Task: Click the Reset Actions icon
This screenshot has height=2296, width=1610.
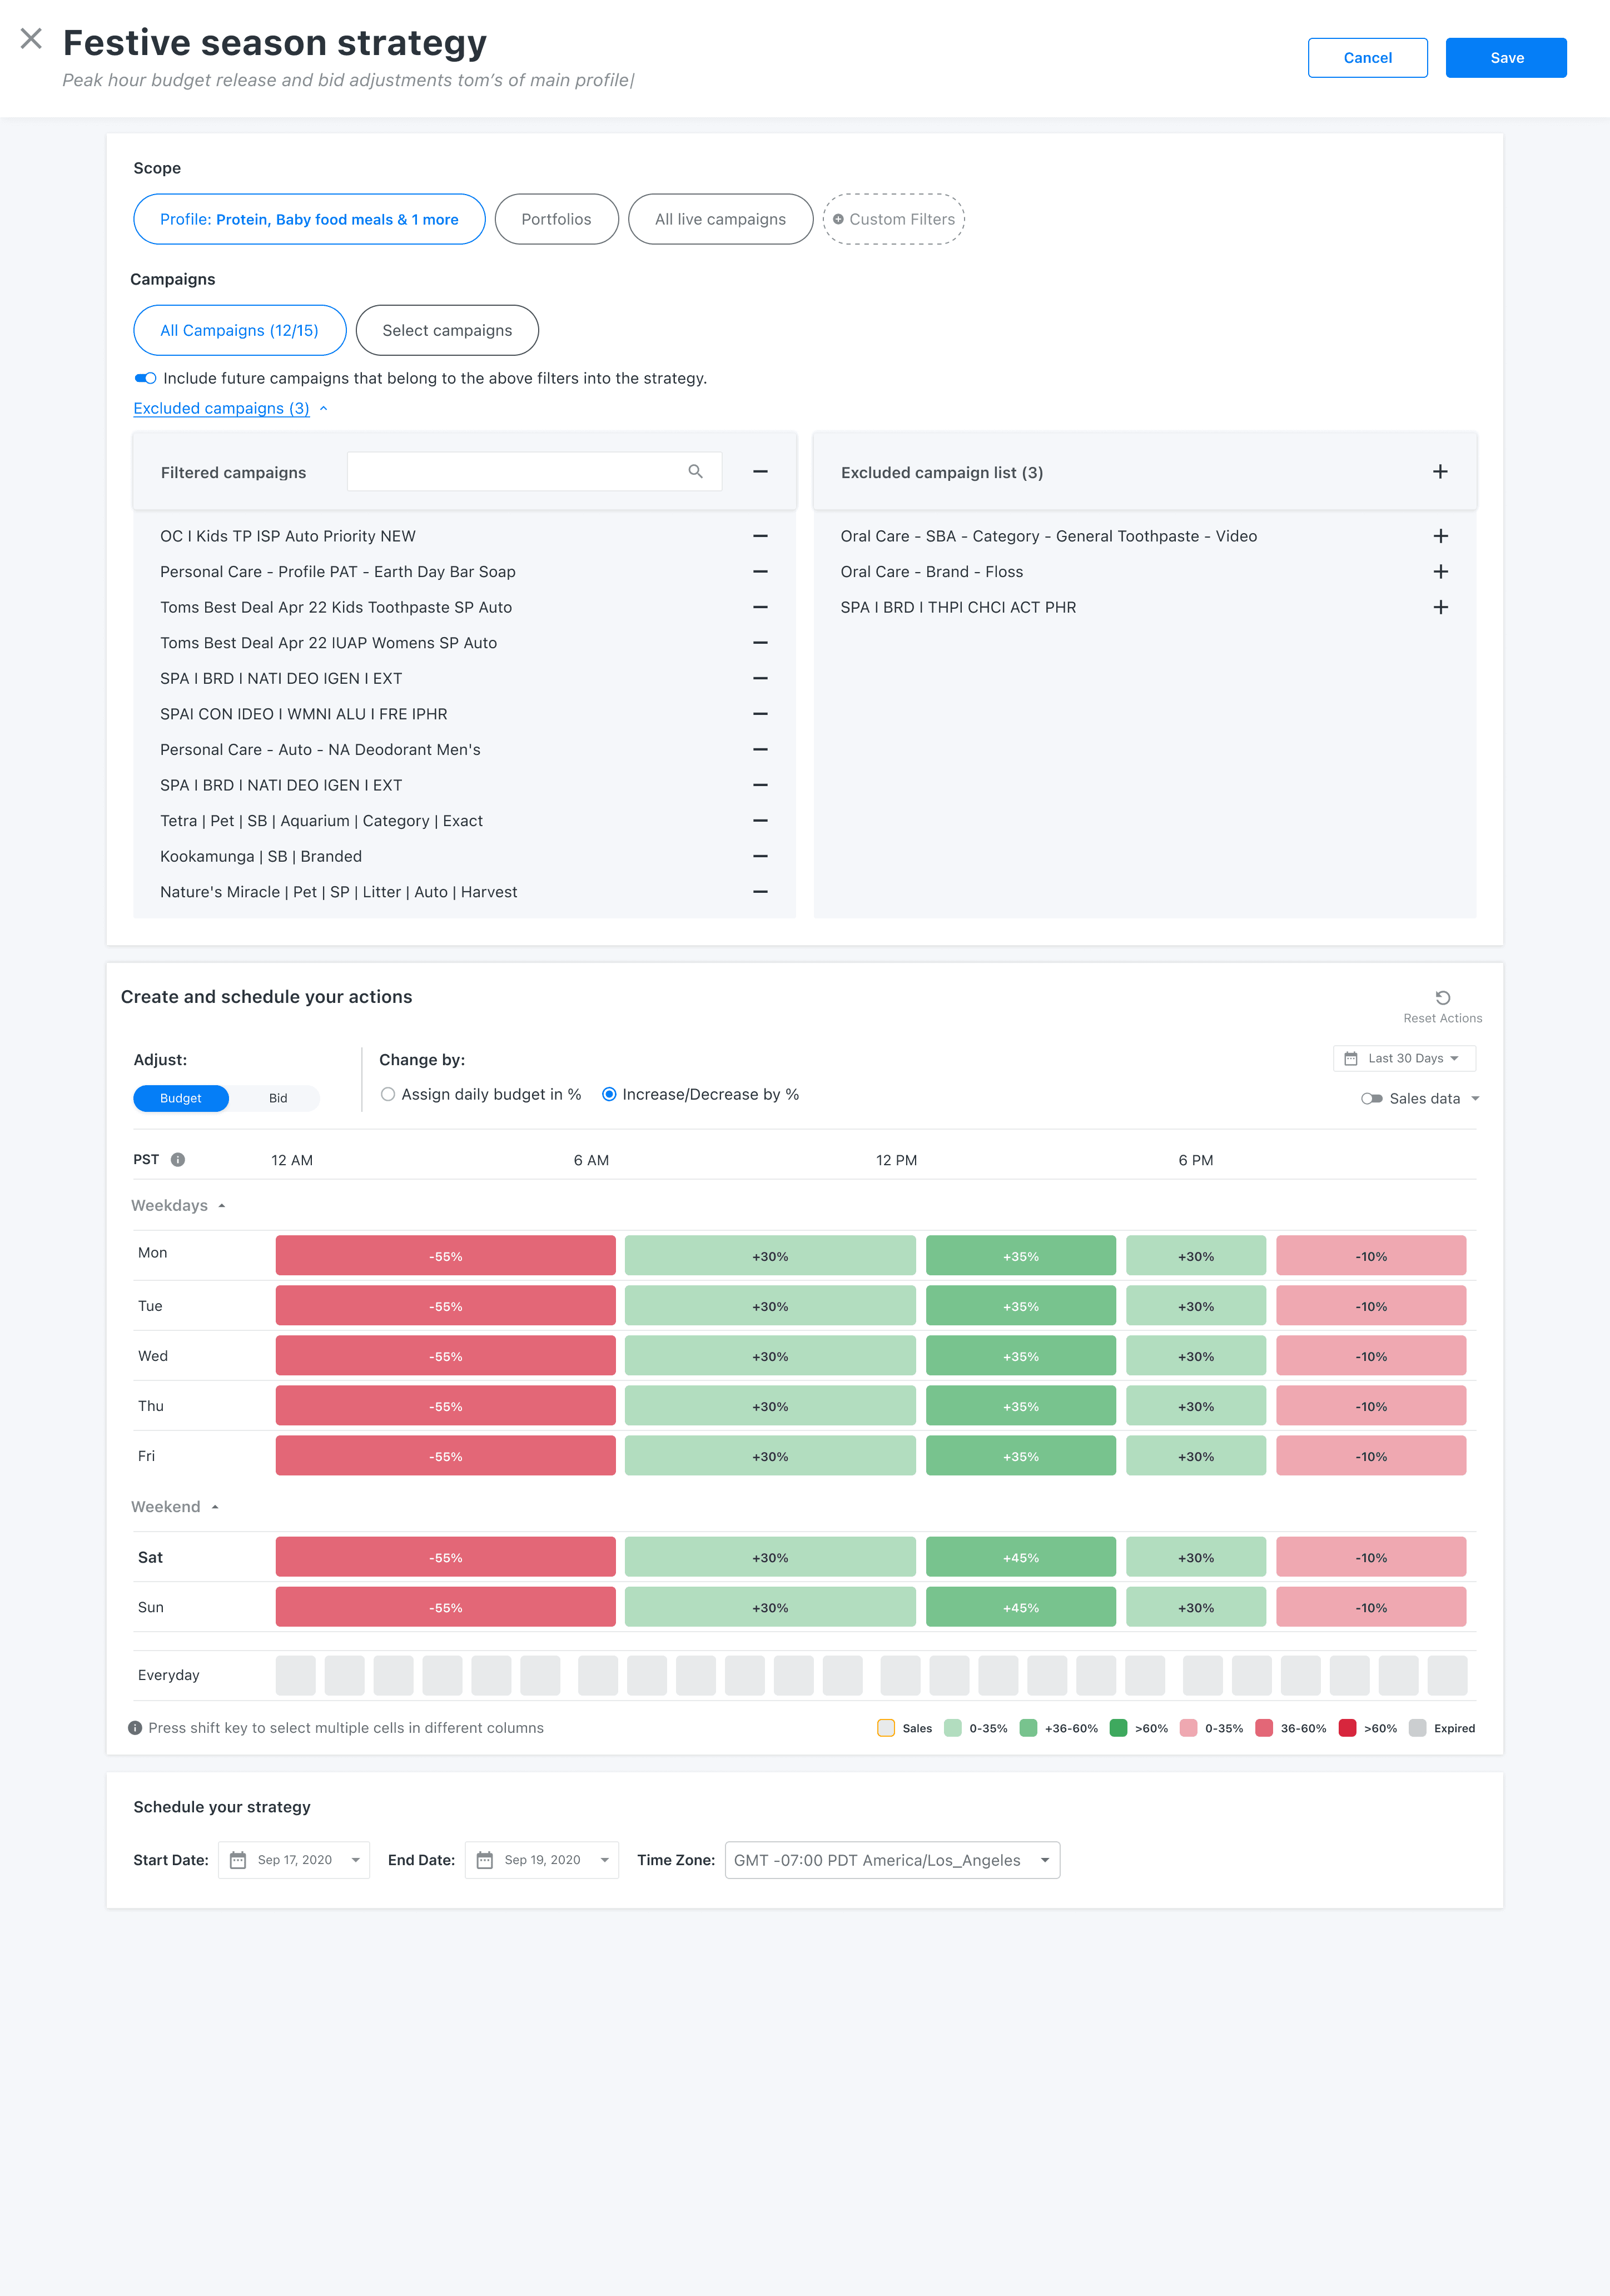Action: pos(1442,998)
